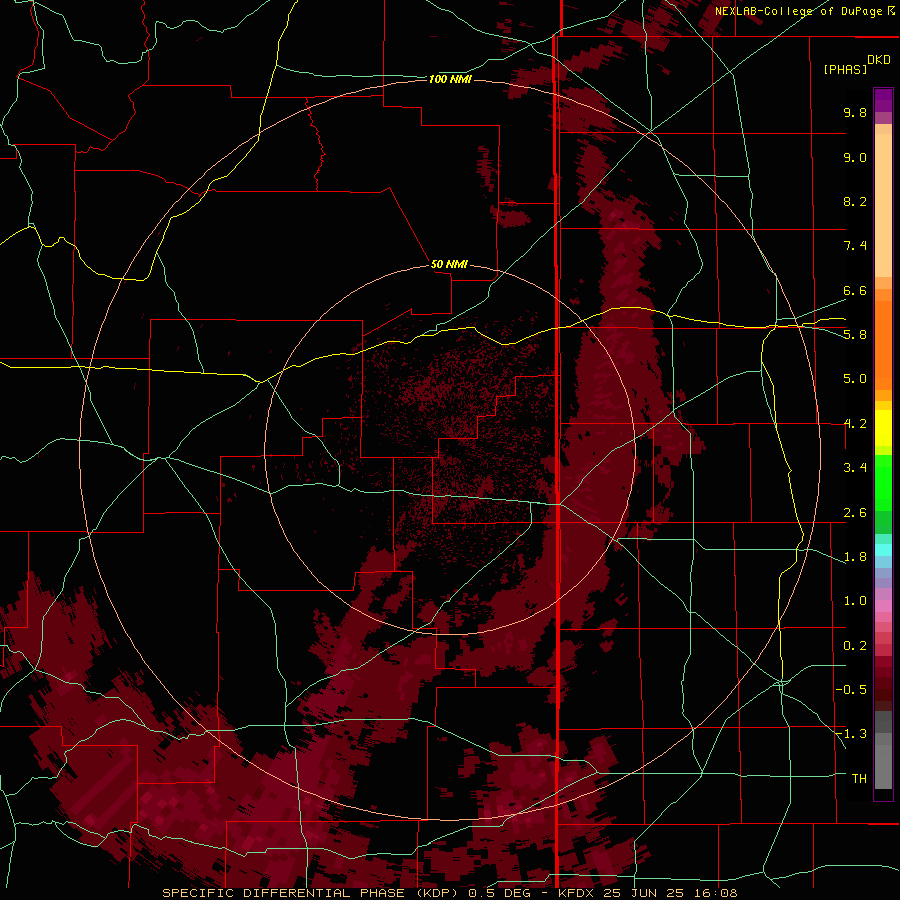
Task: Click the 5.0 value on the color scale
Action: (855, 379)
